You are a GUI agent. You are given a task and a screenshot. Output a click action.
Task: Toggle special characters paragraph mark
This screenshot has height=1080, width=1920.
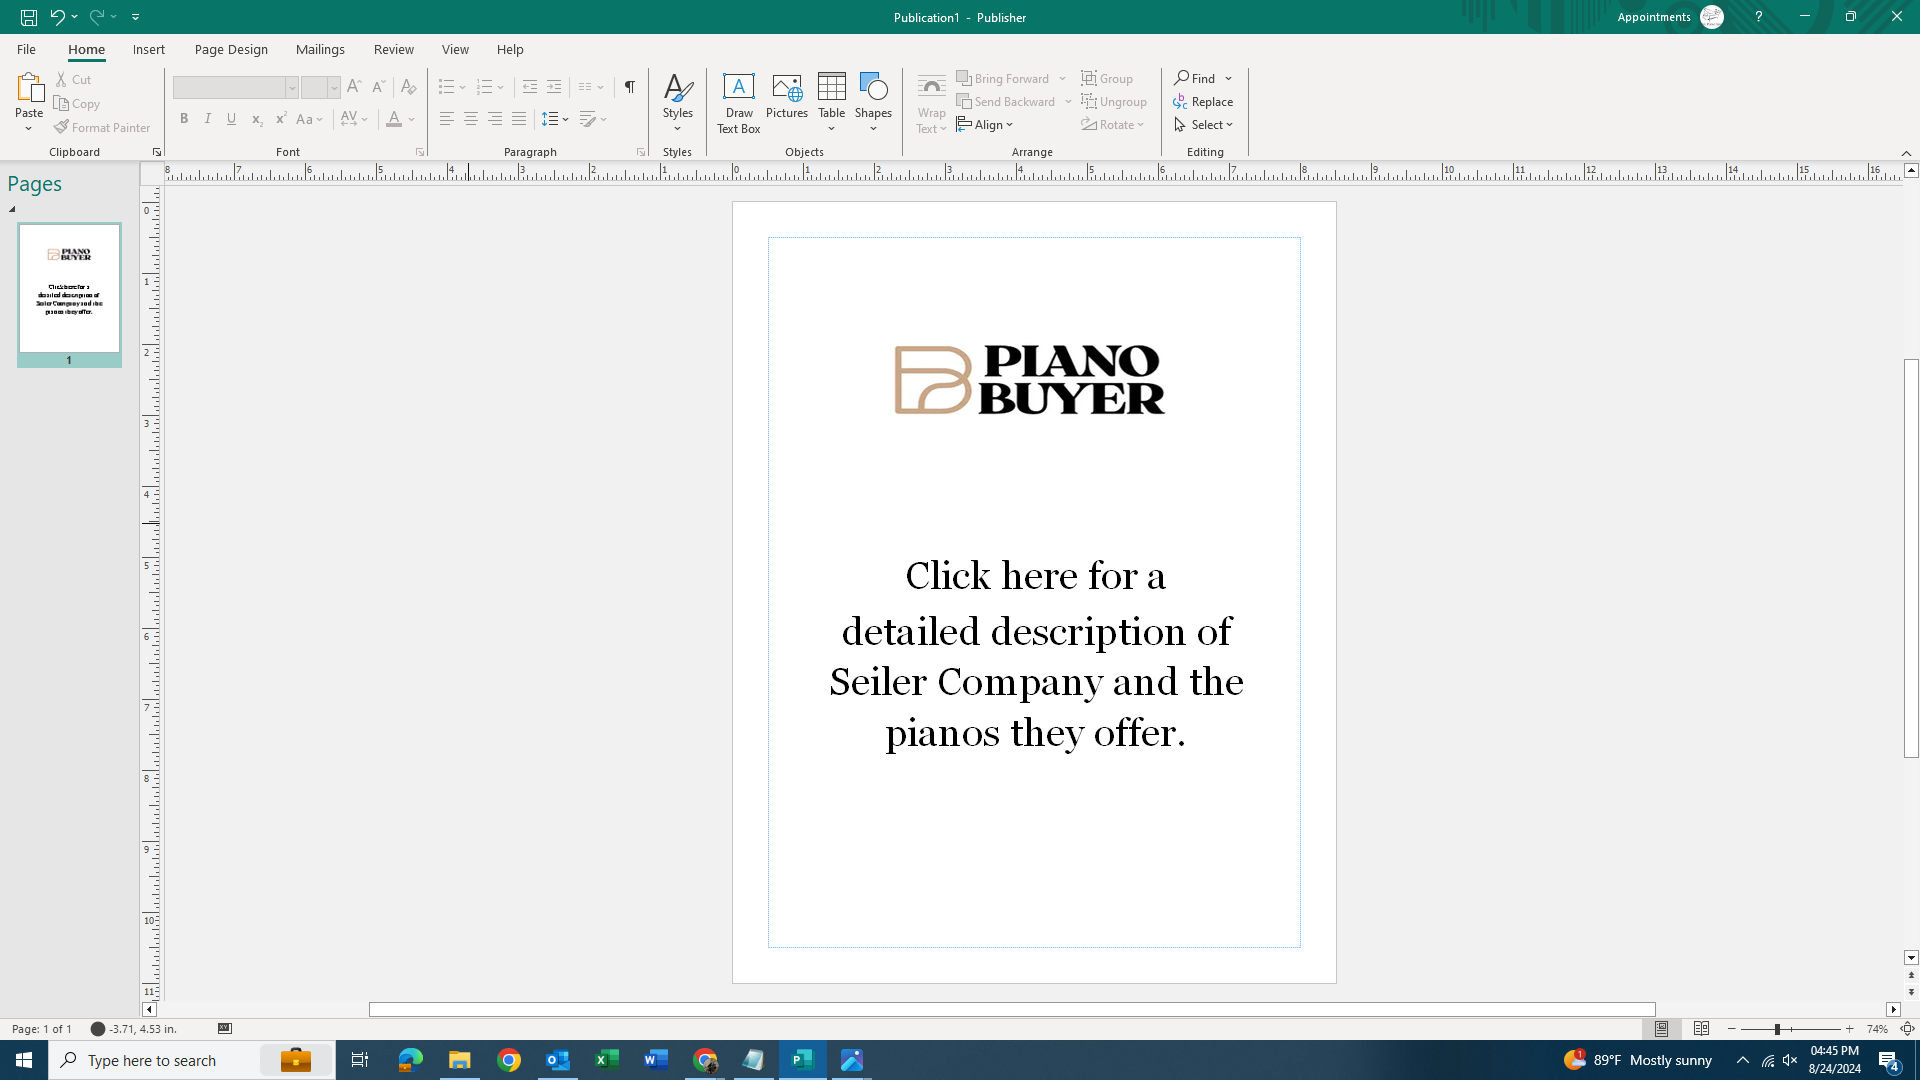click(x=630, y=87)
